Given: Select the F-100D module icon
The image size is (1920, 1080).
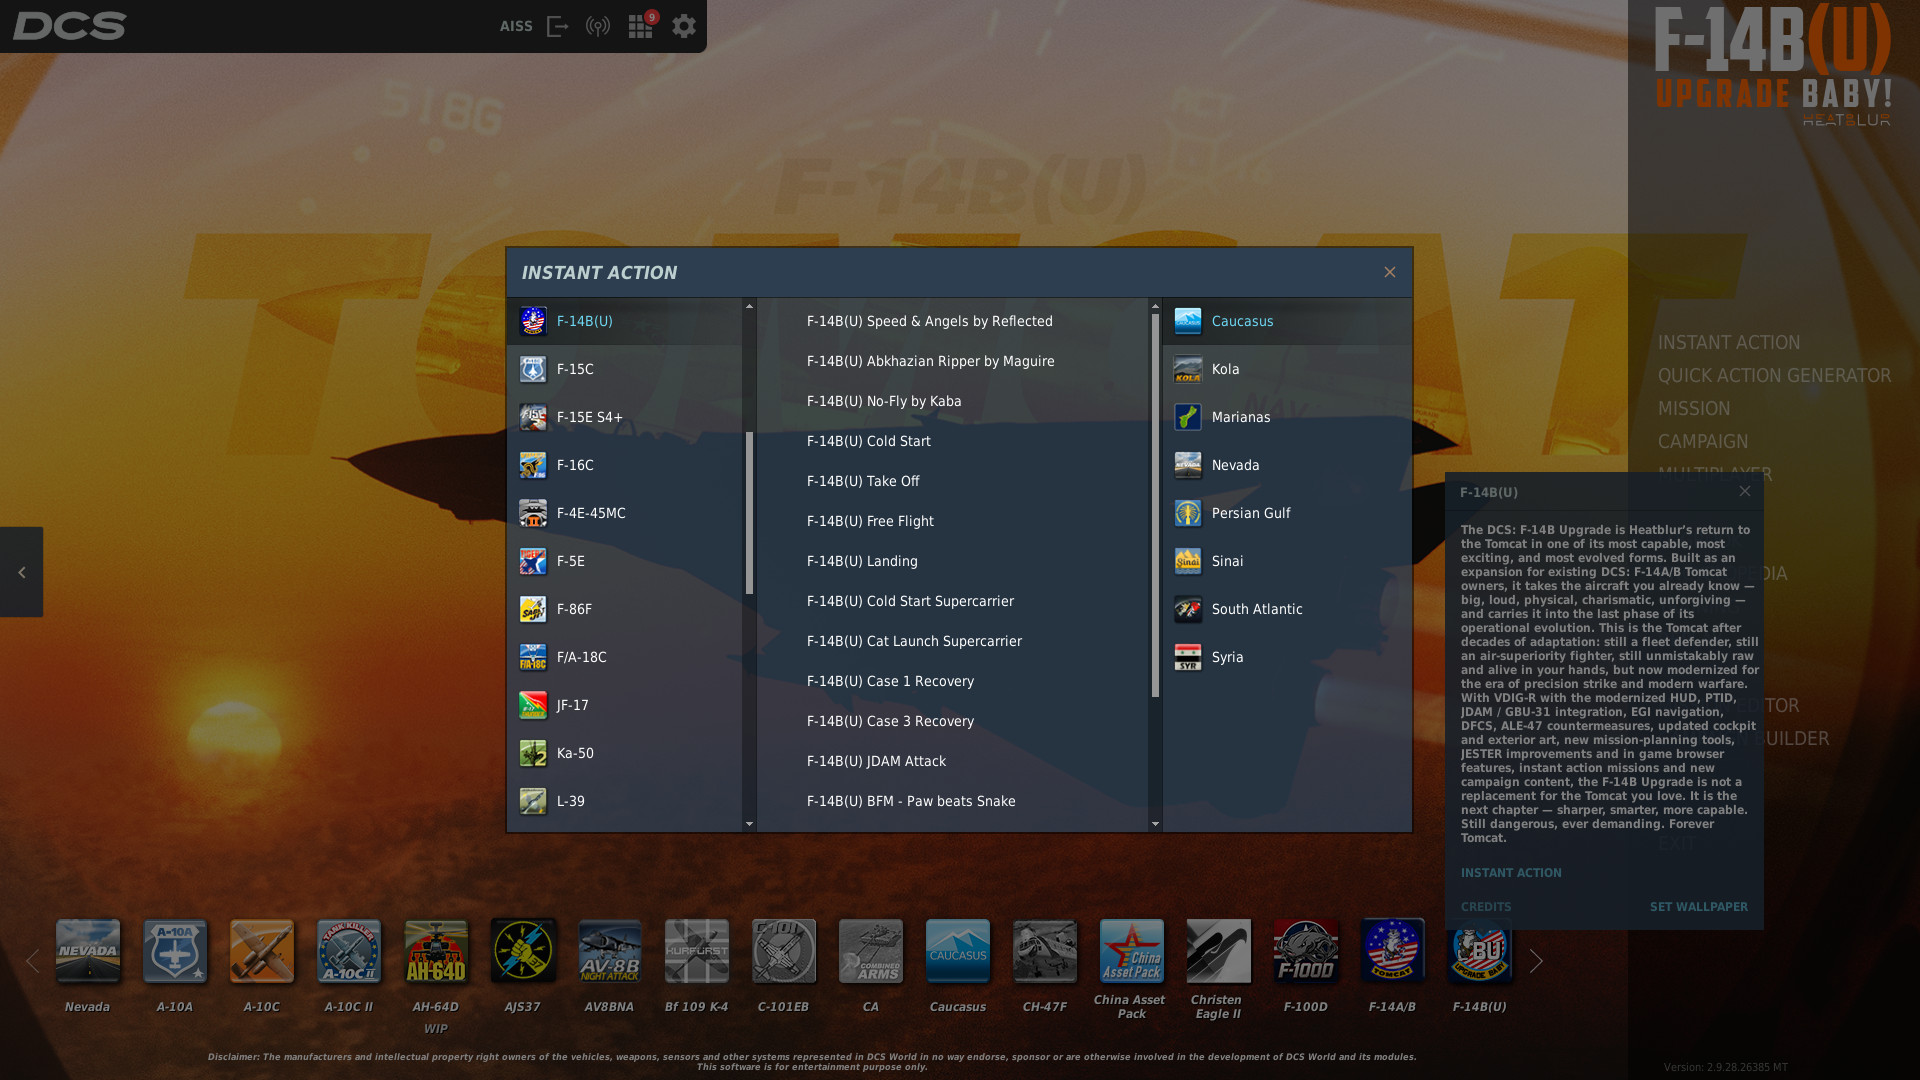Looking at the screenshot, I should [1306, 951].
